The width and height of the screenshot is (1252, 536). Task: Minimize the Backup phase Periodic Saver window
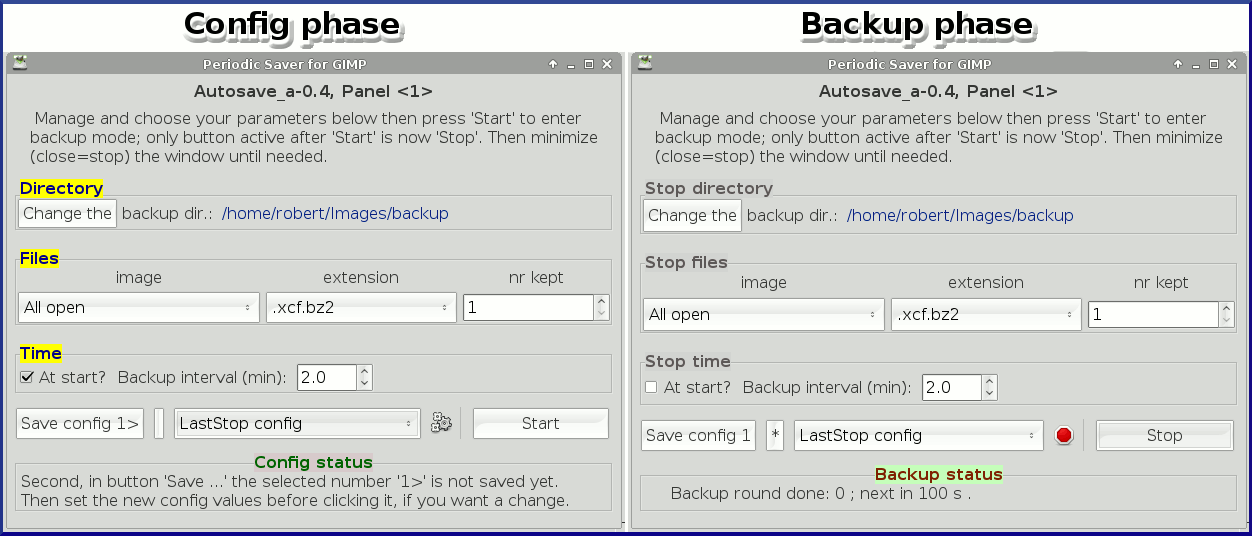pyautogui.click(x=1196, y=65)
